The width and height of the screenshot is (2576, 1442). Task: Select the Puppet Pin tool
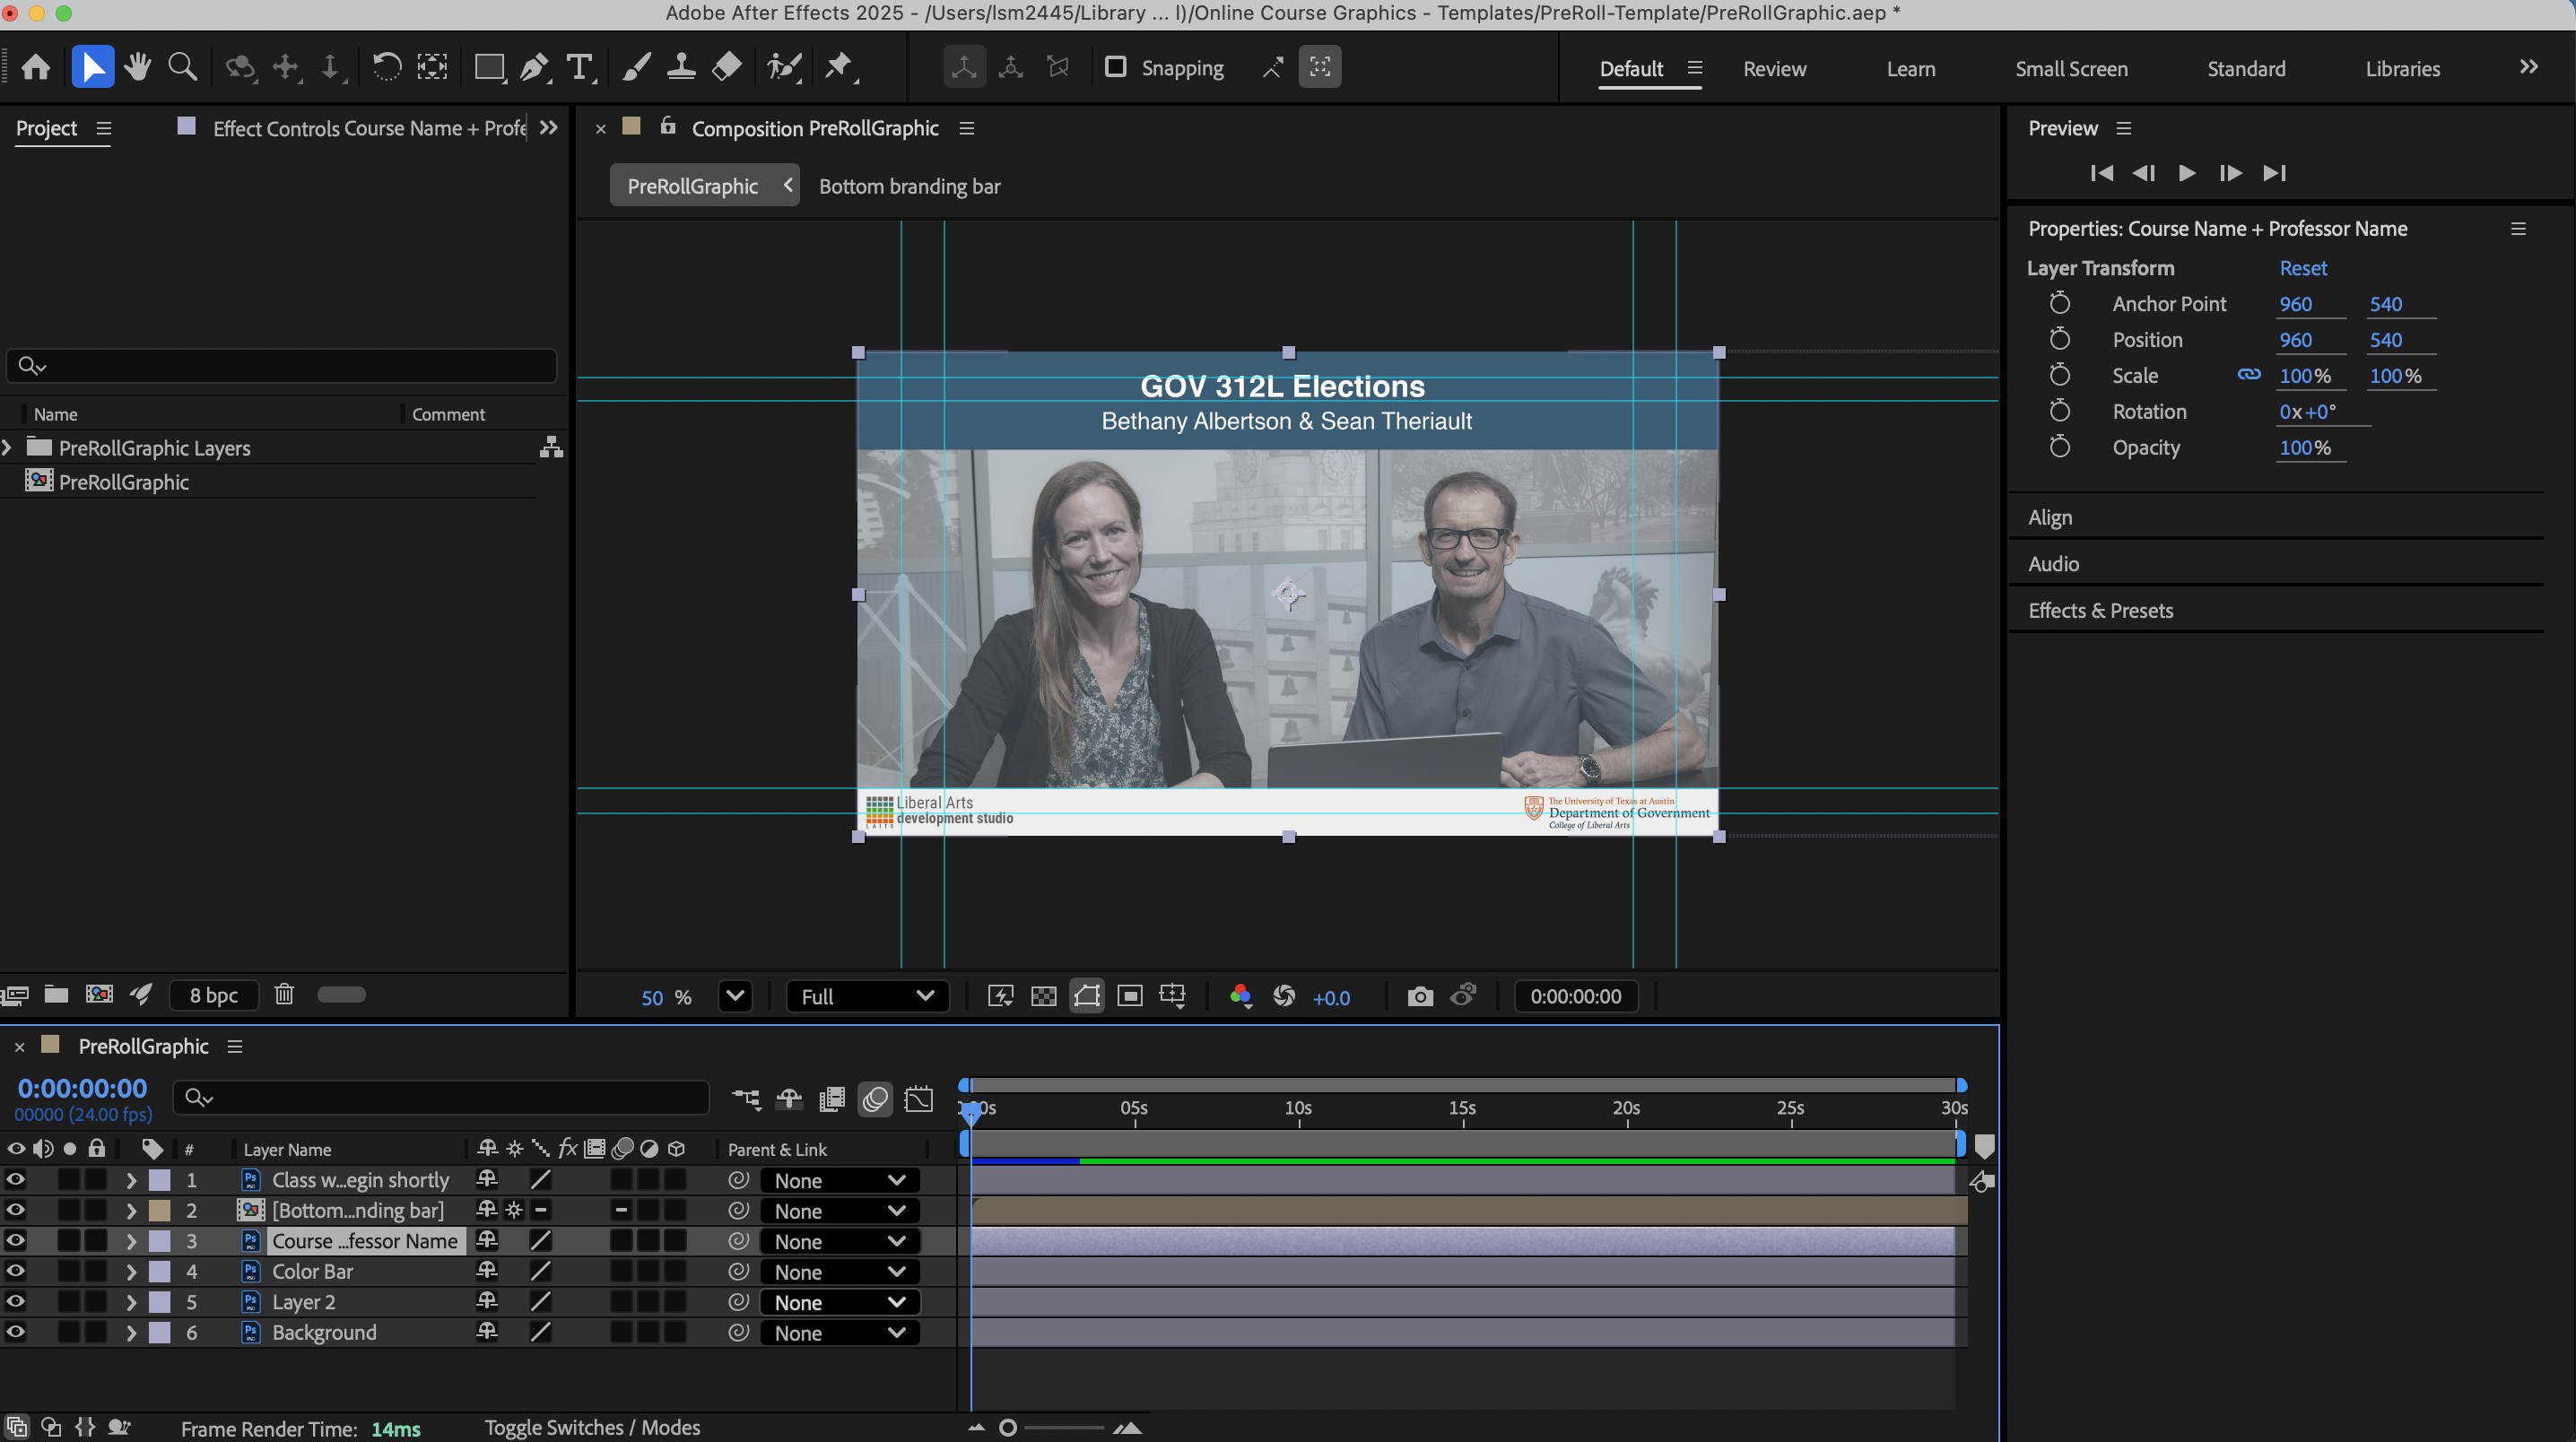click(838, 68)
